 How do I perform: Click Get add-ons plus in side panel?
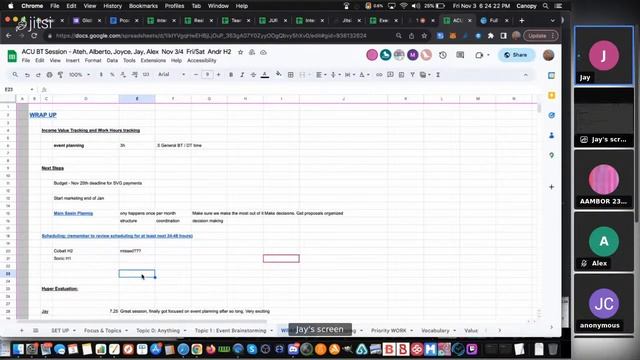tap(551, 187)
